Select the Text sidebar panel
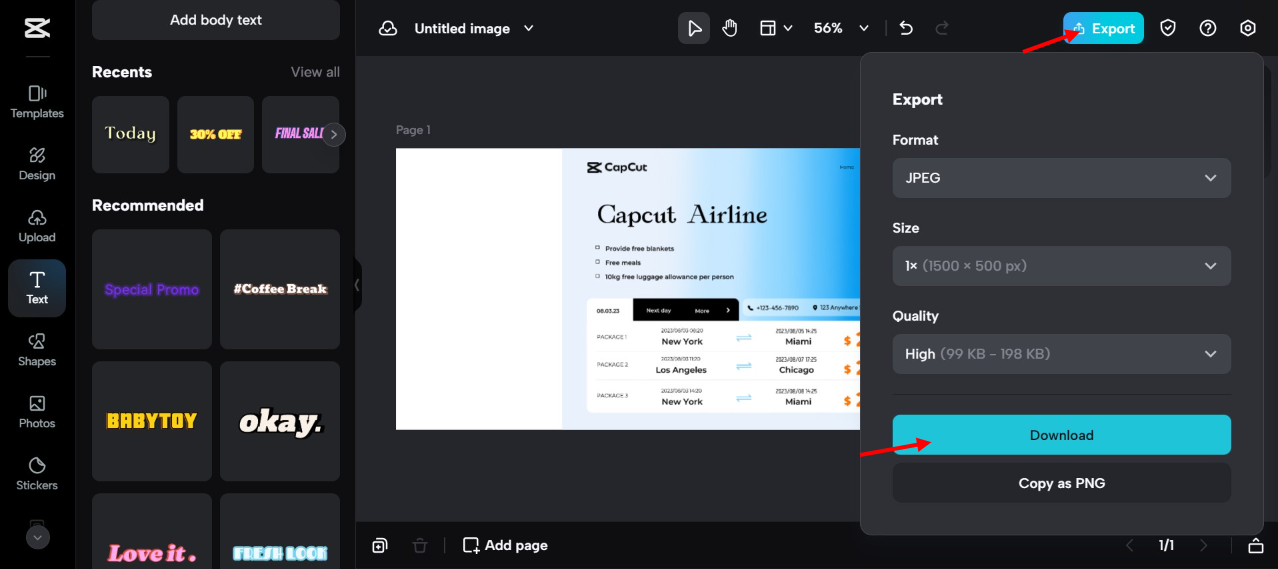The image size is (1278, 569). click(37, 288)
